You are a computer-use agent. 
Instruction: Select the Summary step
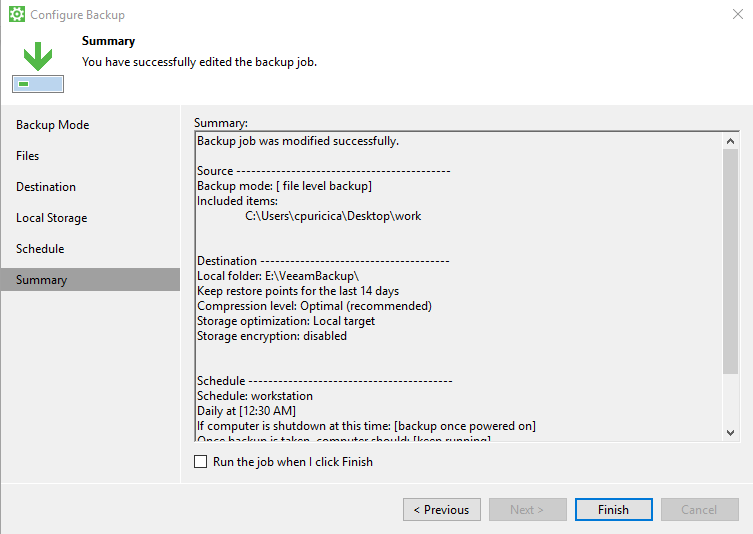[90, 279]
